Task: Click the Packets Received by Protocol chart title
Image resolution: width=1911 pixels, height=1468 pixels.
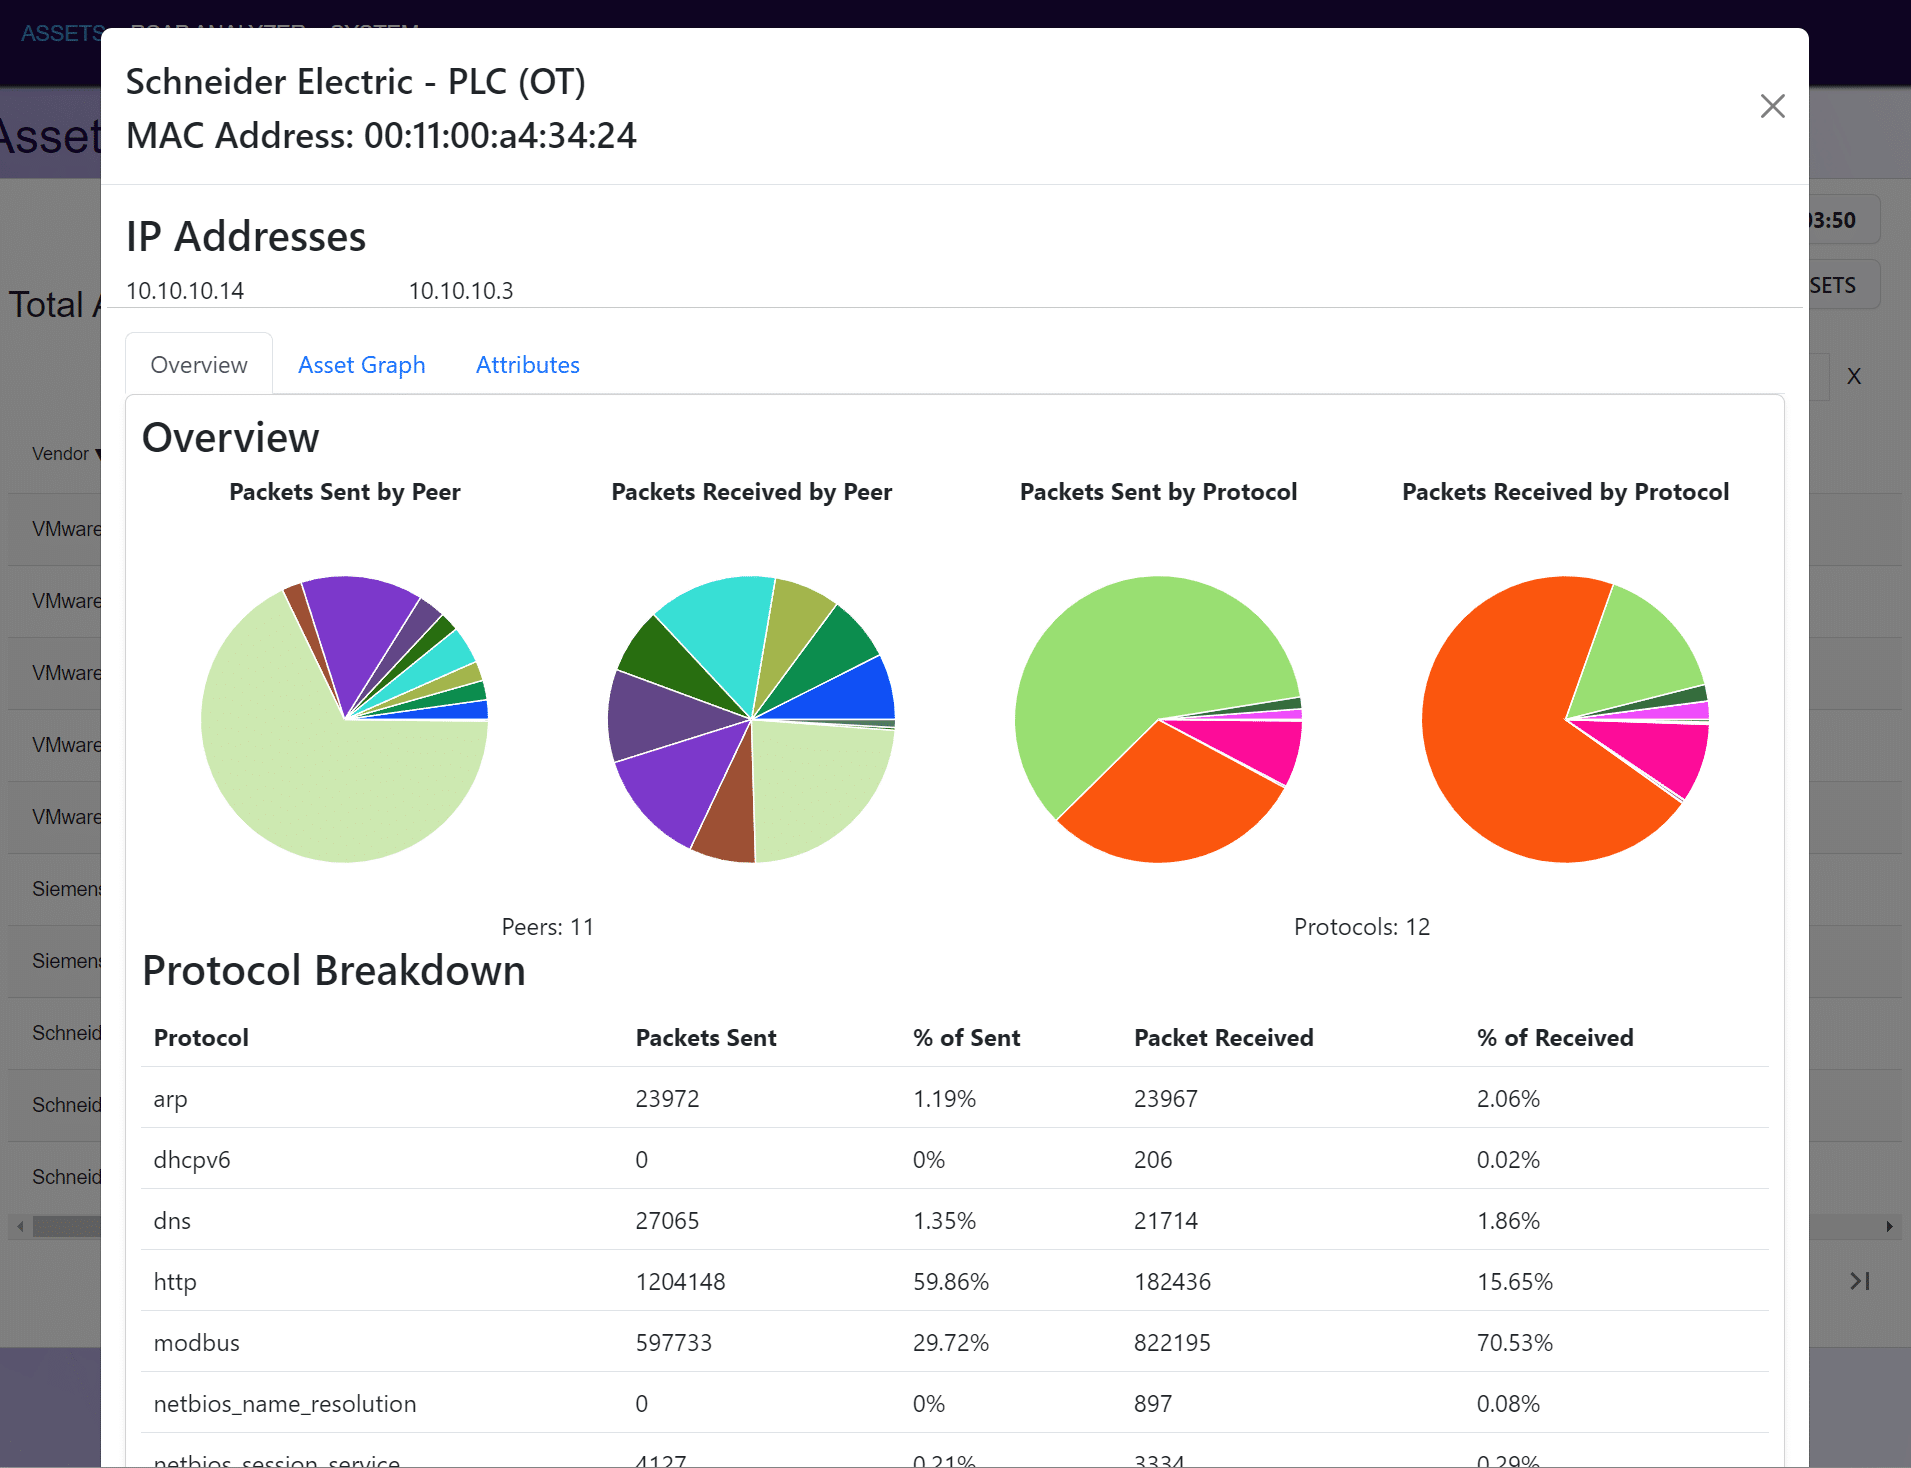Action: 1565,492
